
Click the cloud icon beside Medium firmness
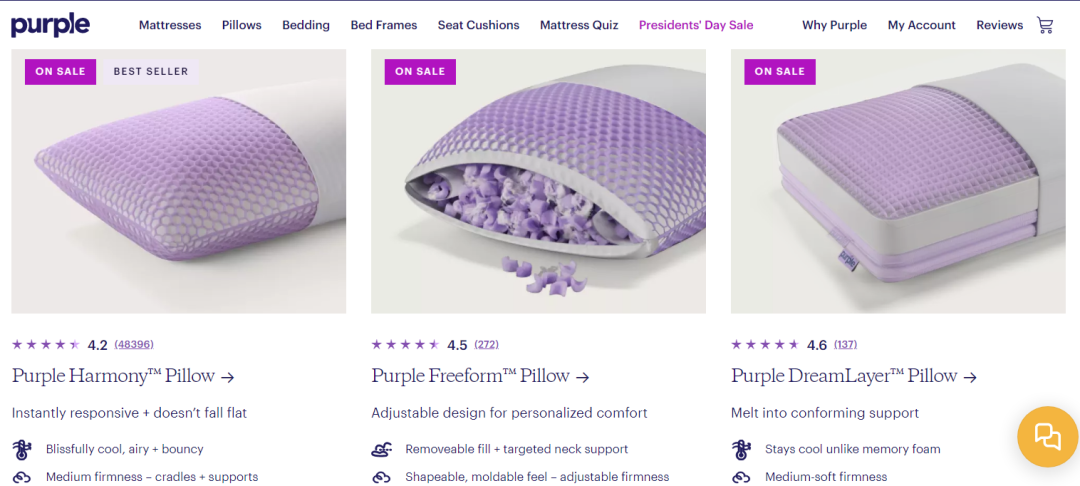click(21, 477)
